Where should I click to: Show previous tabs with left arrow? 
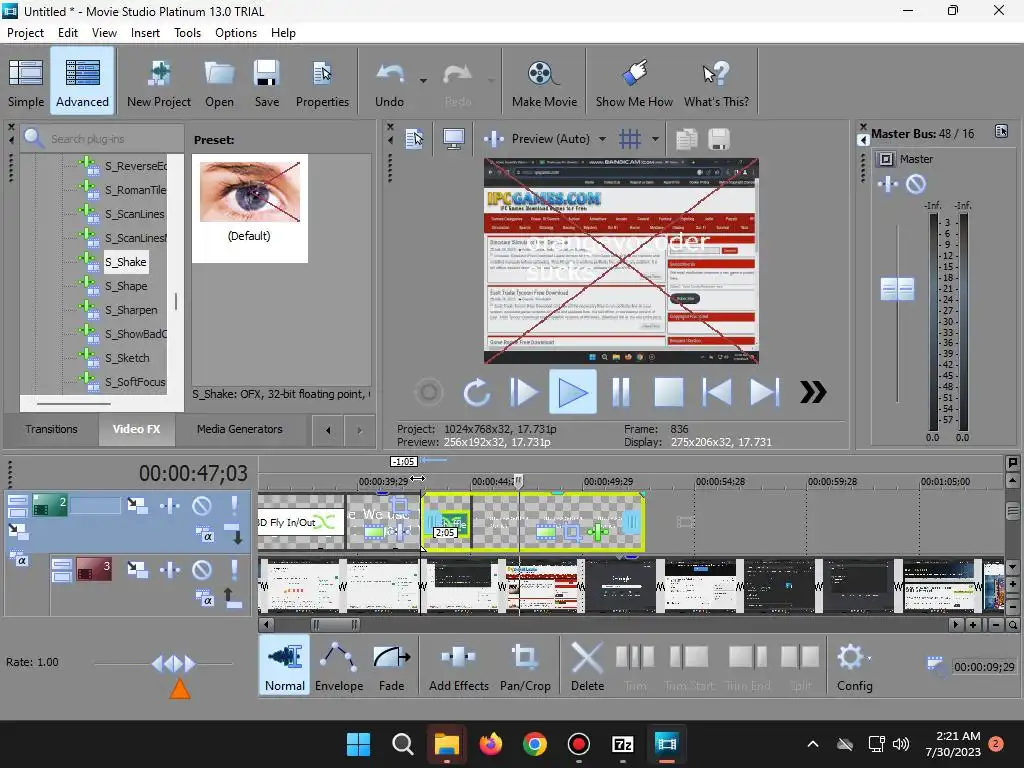(x=328, y=430)
